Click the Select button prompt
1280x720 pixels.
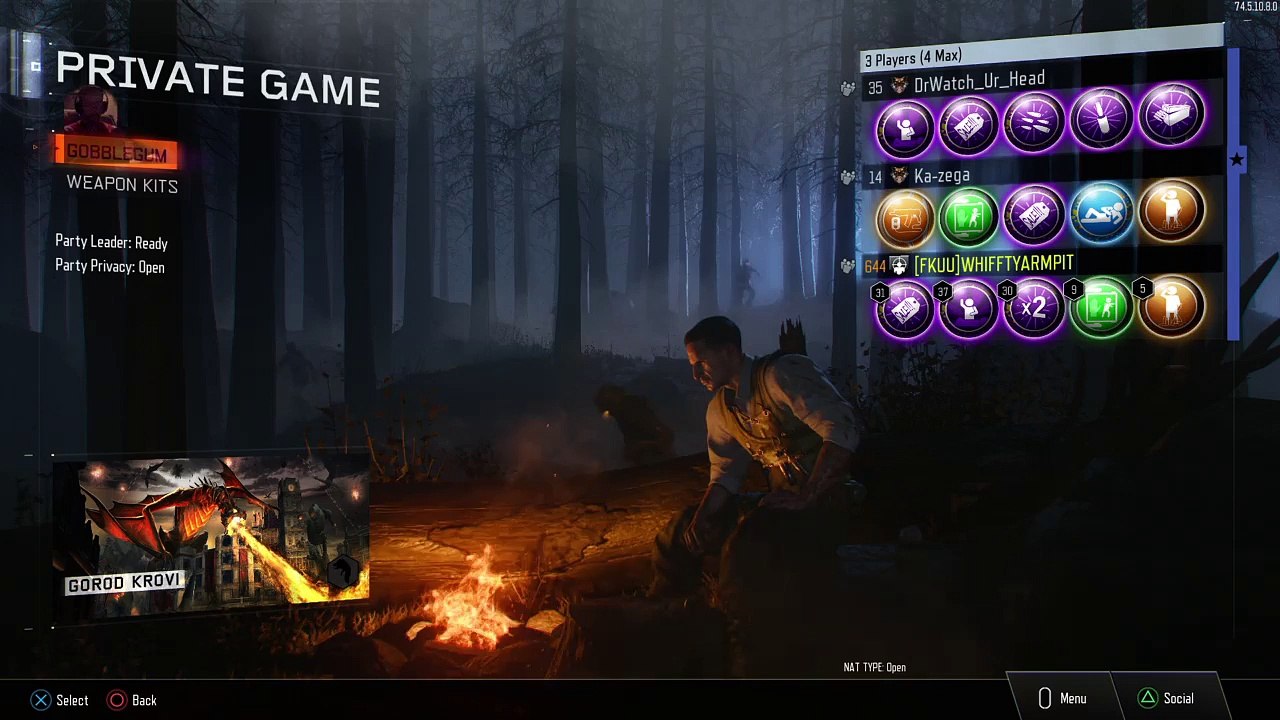60,700
